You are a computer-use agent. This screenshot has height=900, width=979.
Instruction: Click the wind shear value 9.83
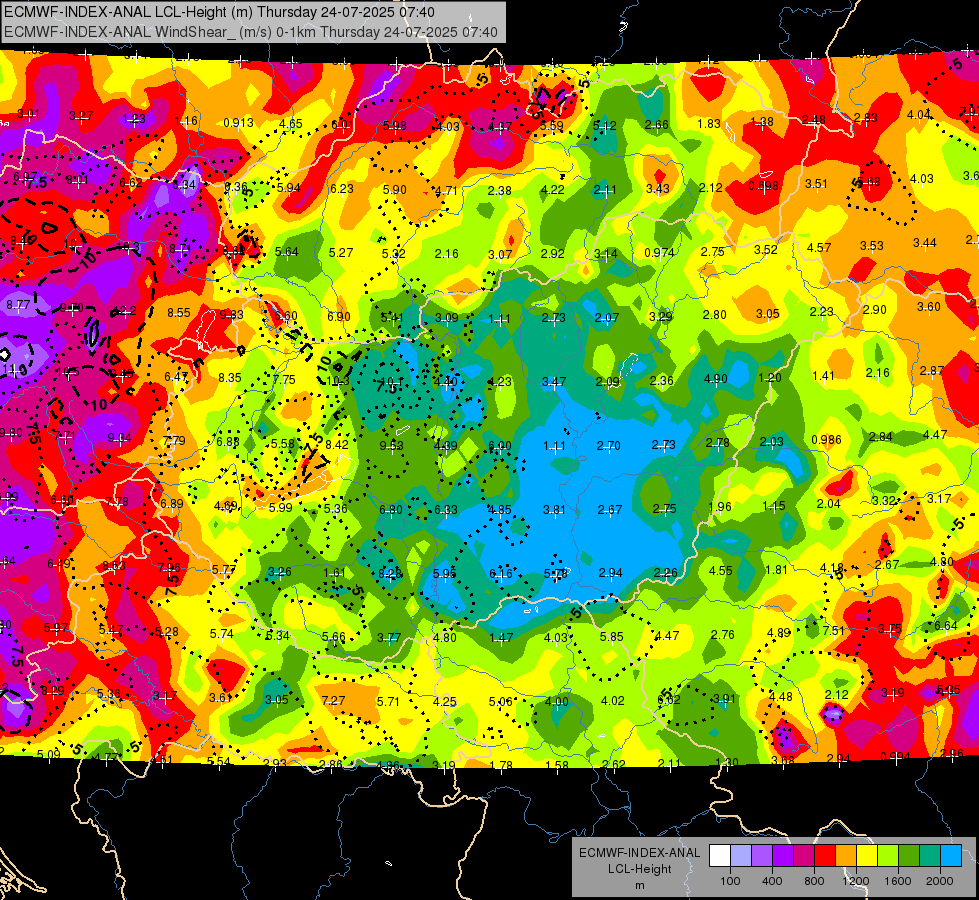pos(232,315)
